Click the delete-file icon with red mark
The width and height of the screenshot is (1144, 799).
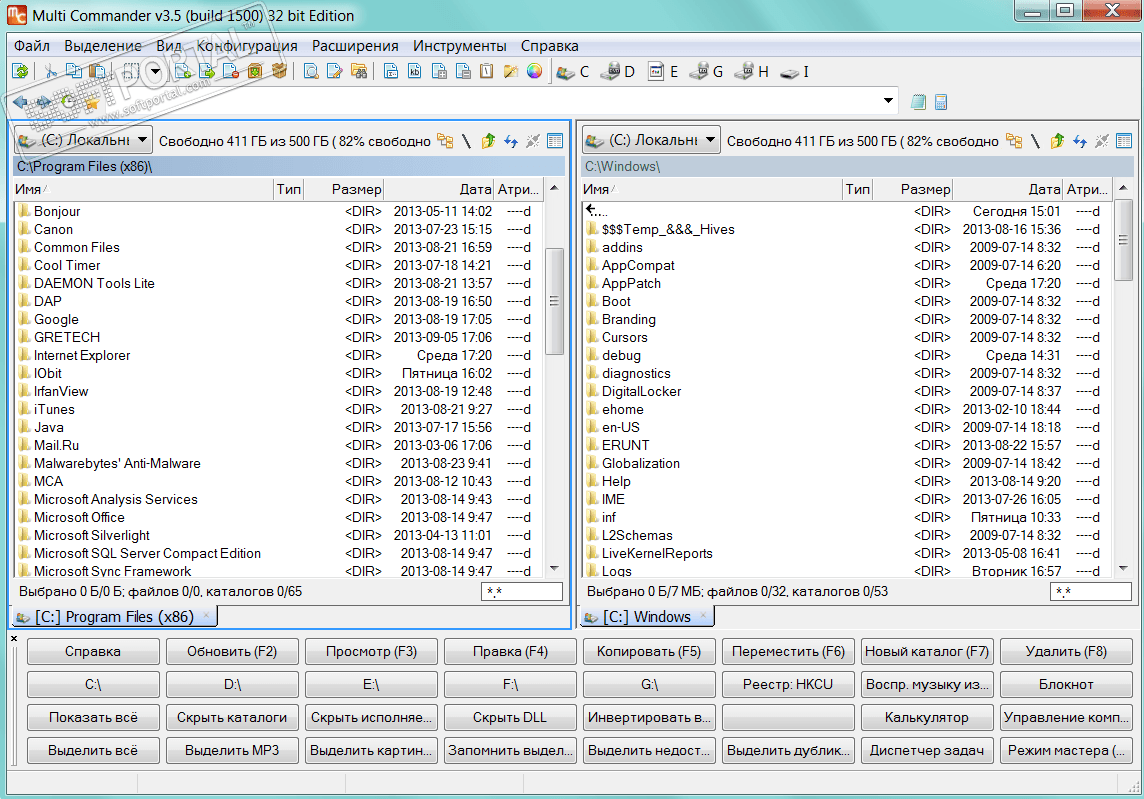point(231,72)
